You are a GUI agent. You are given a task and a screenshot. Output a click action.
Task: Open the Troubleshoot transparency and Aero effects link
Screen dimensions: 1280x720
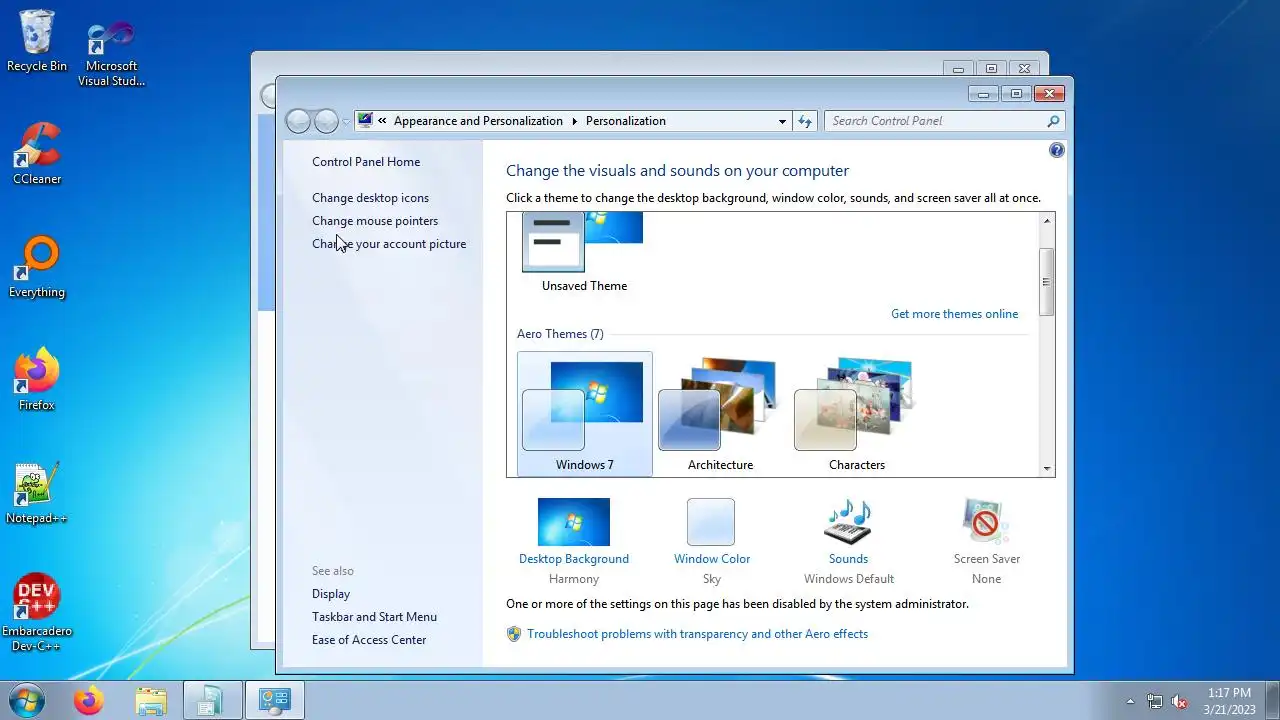click(697, 634)
